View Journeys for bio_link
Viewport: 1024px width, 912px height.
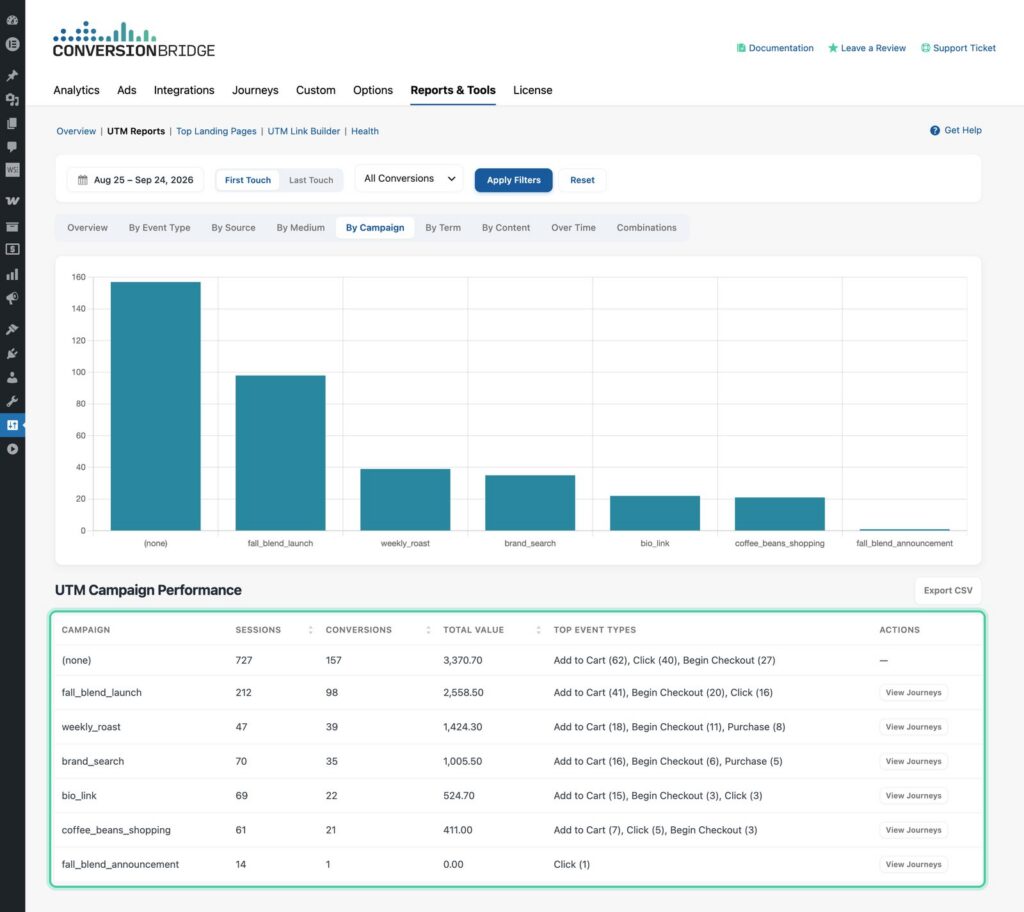tap(913, 796)
